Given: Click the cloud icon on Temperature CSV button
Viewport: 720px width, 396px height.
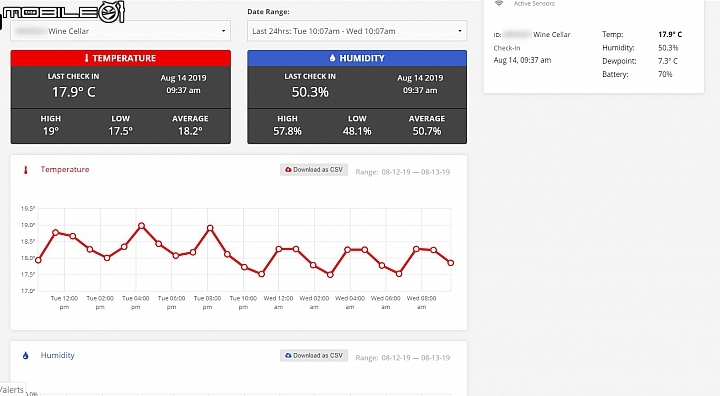Looking at the screenshot, I should click(x=288, y=170).
